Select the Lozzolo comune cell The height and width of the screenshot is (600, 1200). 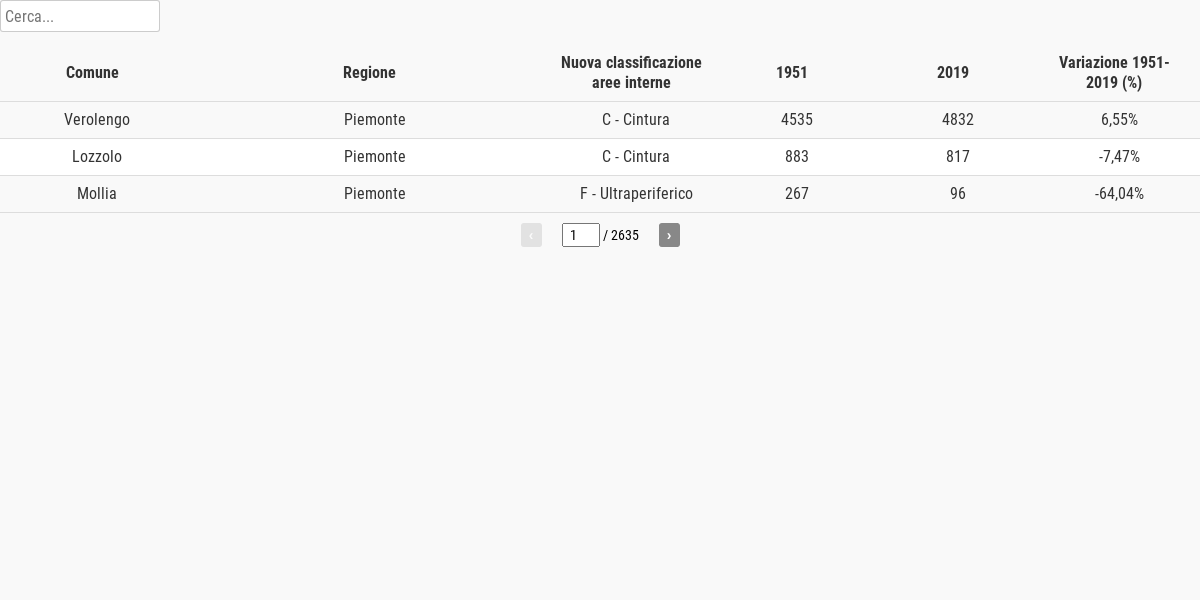pyautogui.click(x=97, y=157)
